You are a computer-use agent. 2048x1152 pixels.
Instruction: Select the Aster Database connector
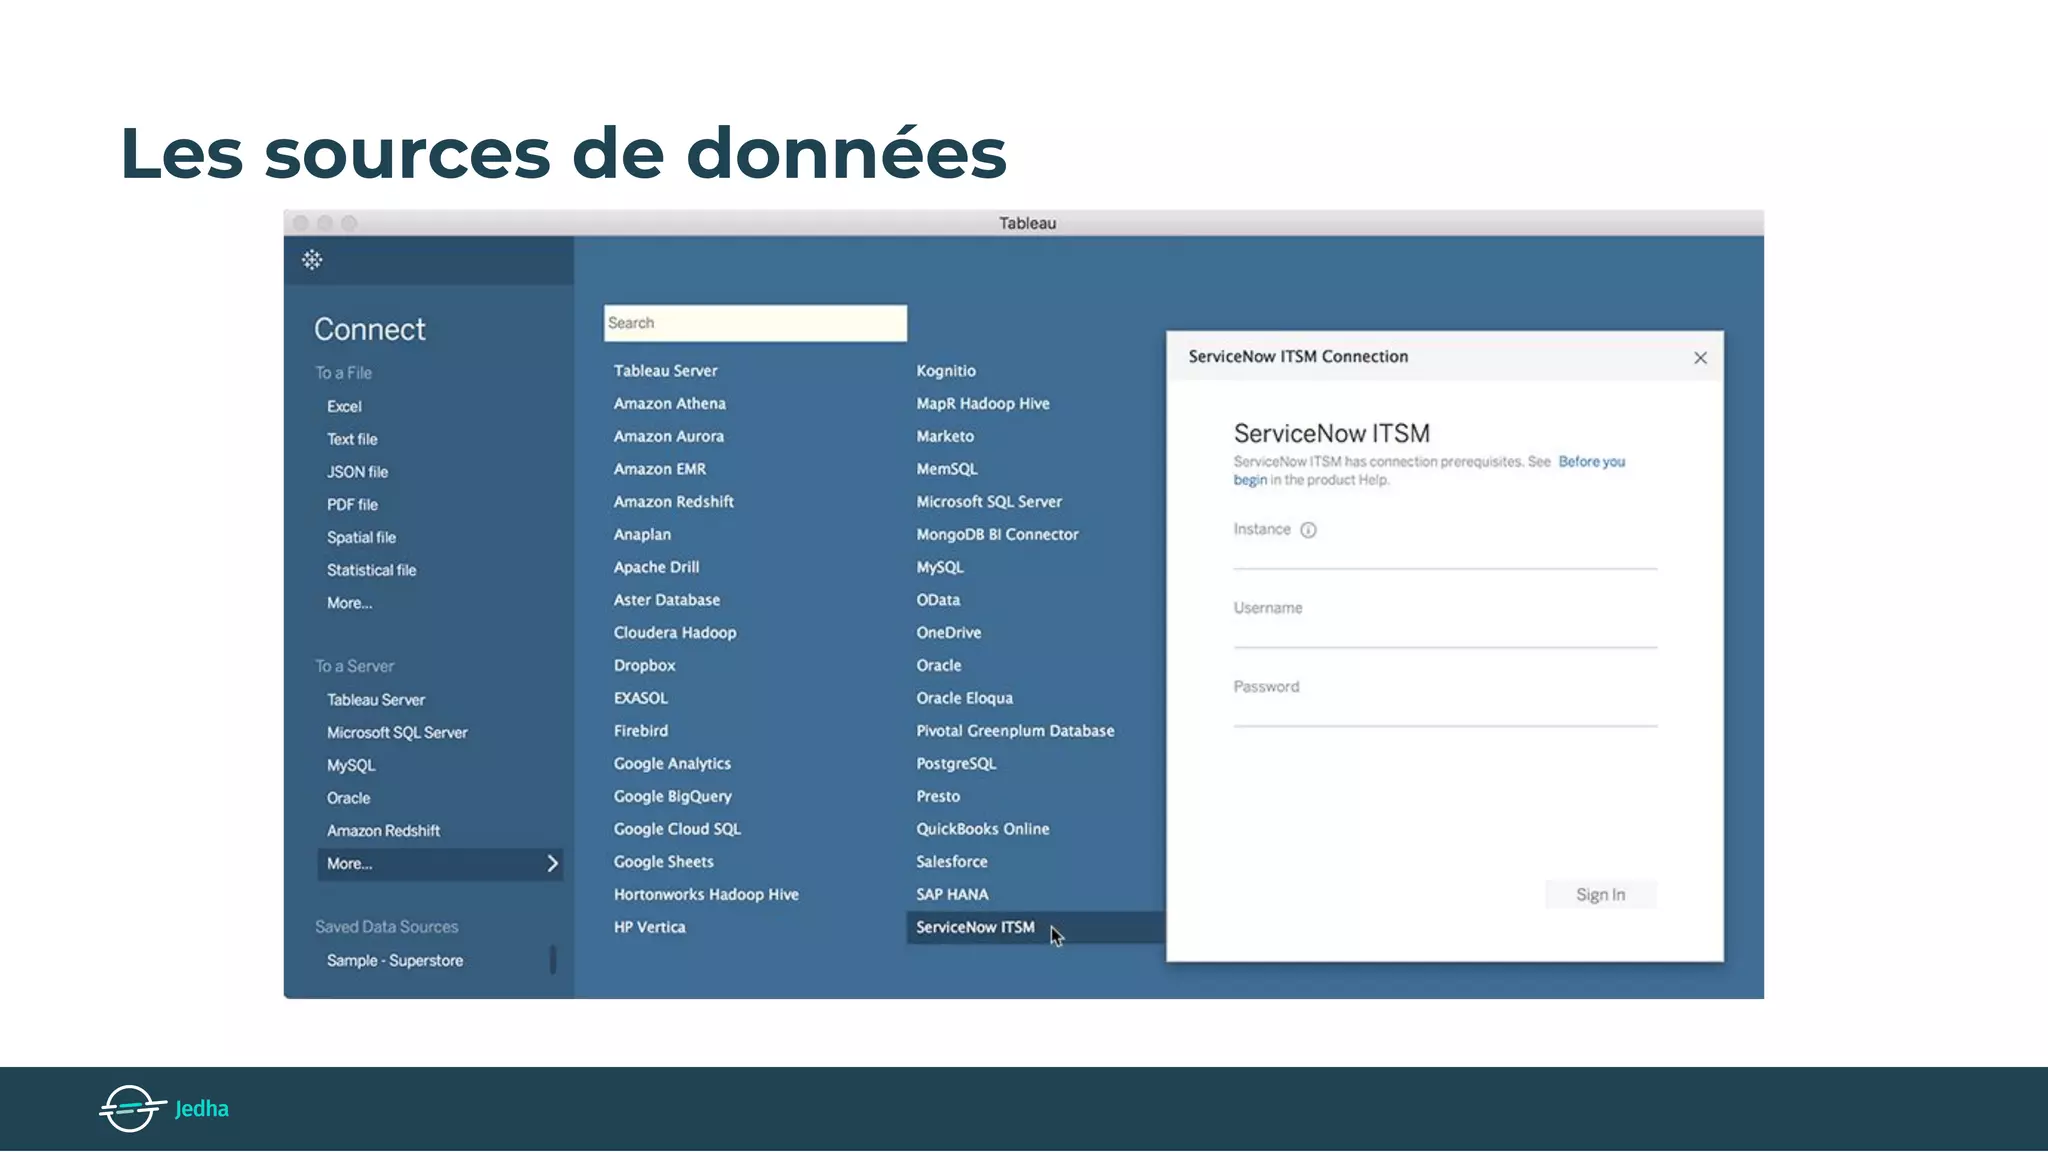coord(667,600)
